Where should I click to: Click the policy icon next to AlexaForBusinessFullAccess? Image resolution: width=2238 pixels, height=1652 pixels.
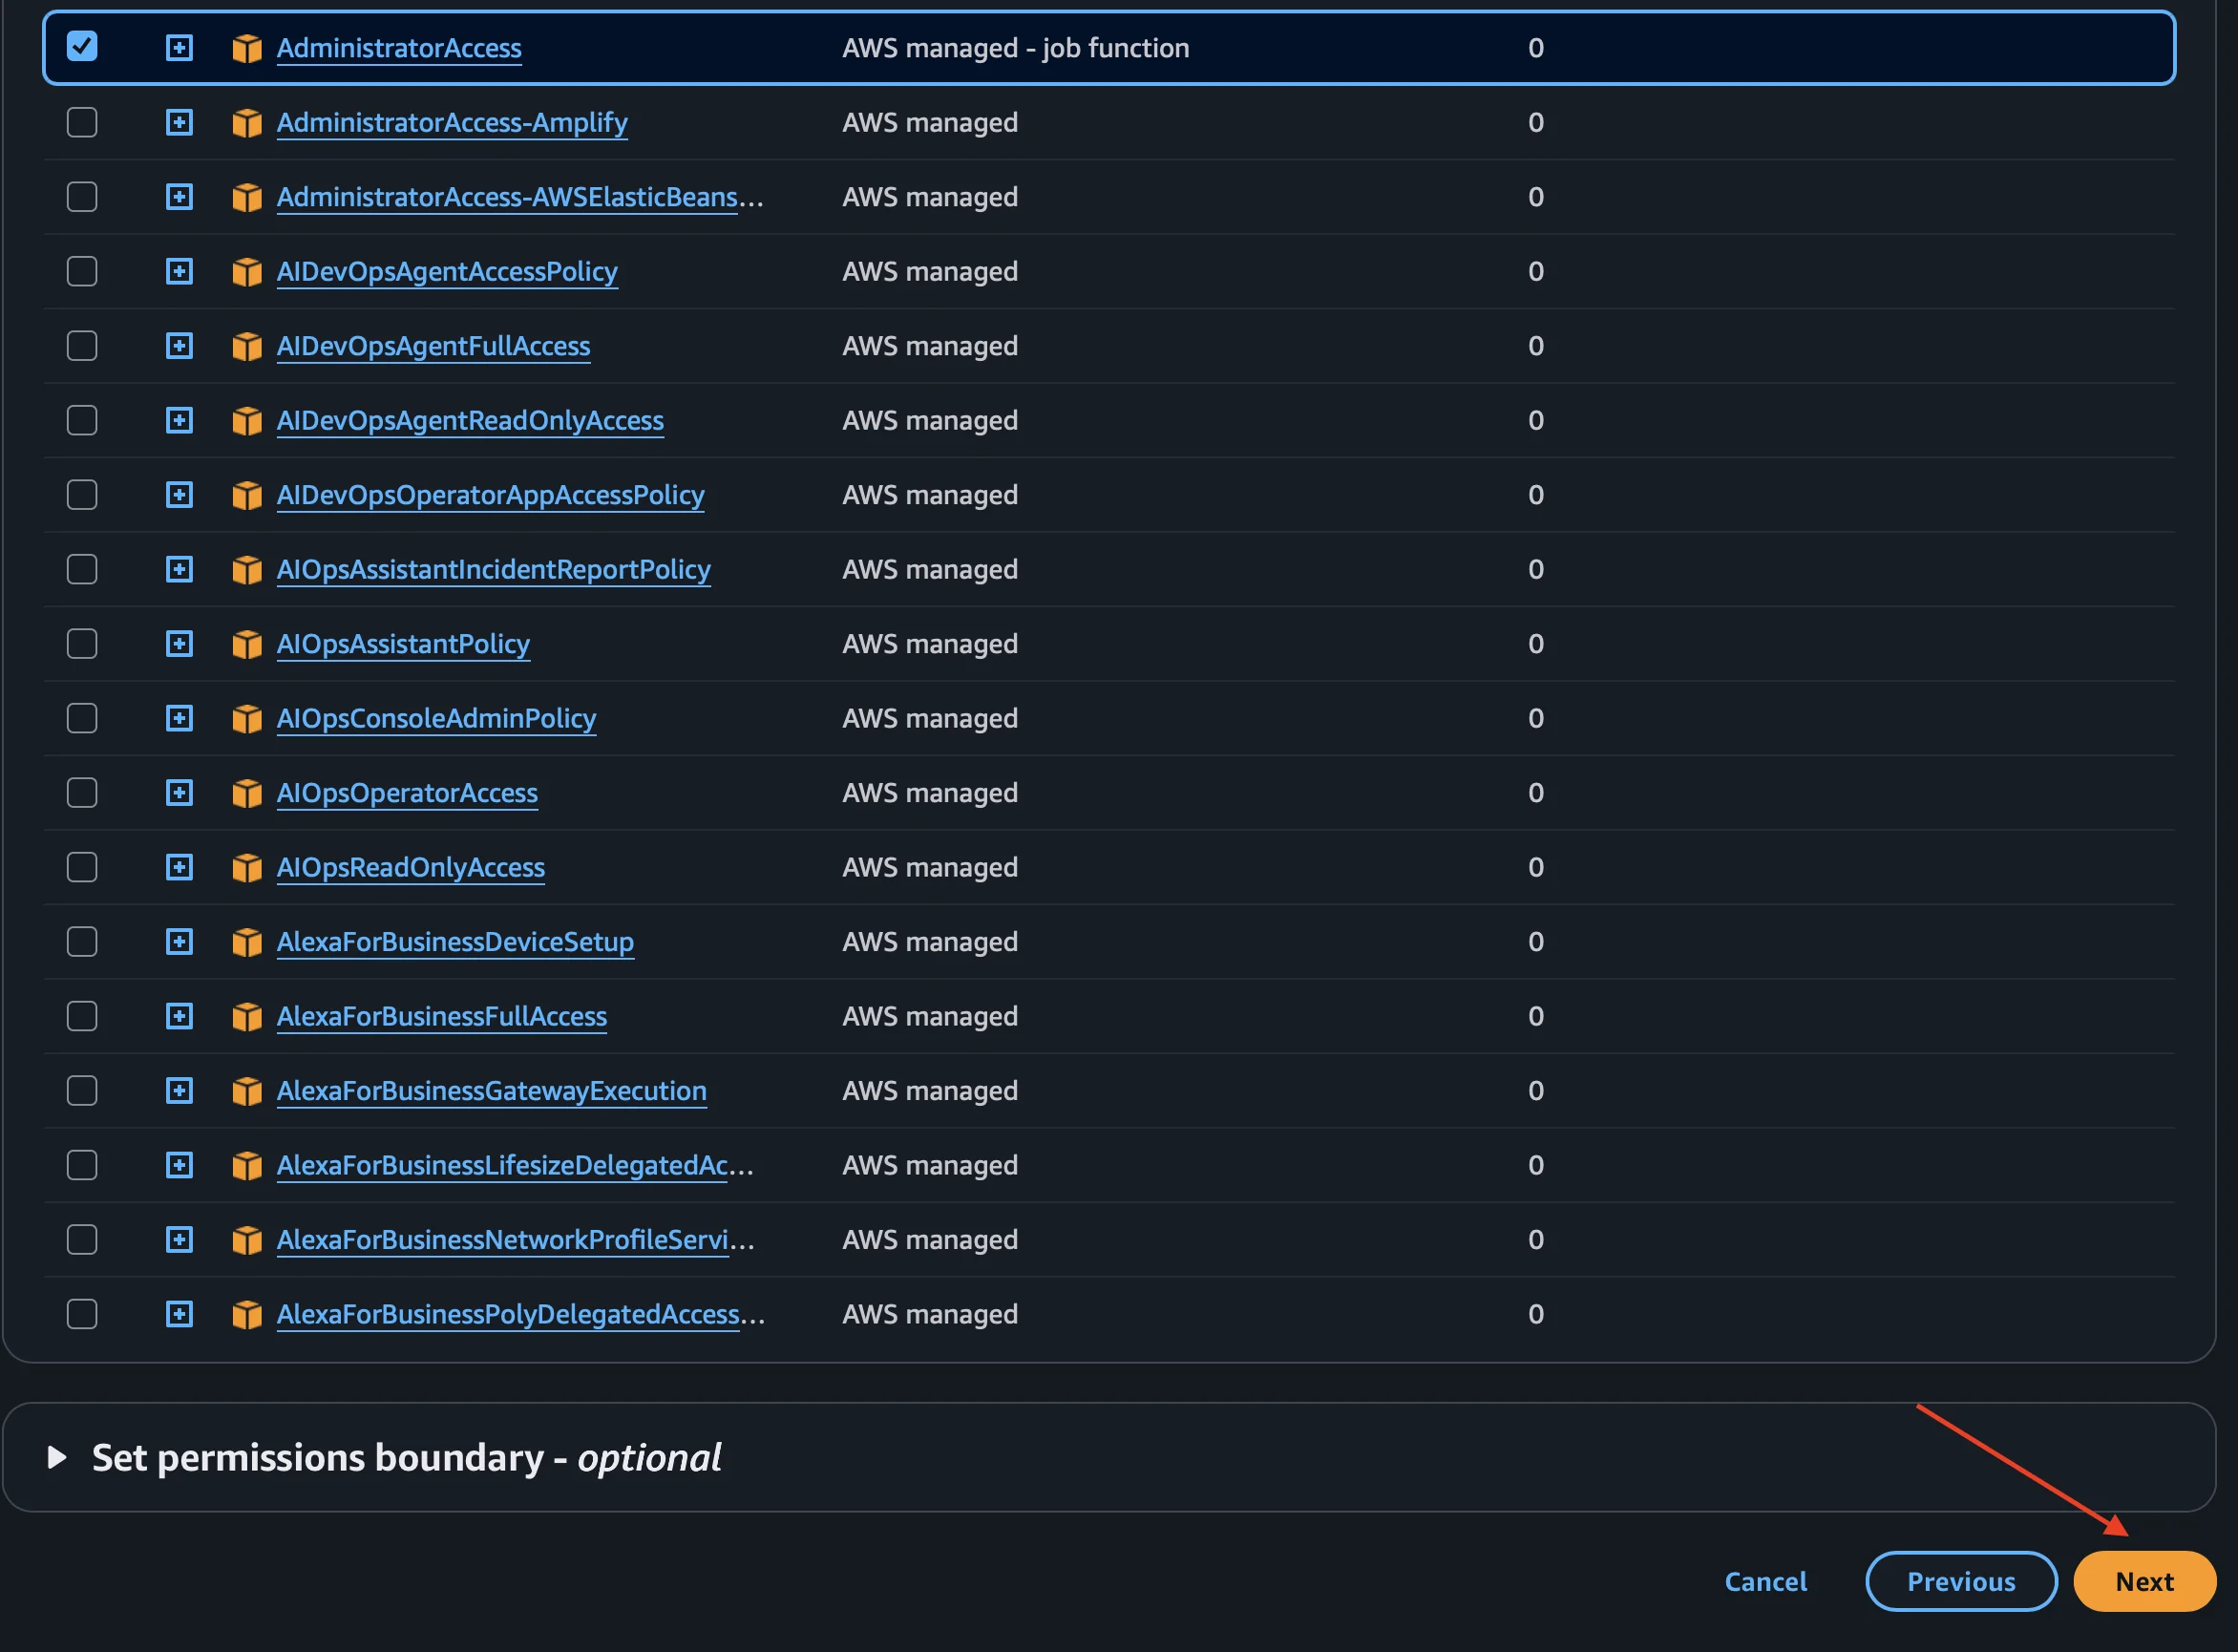click(247, 1016)
